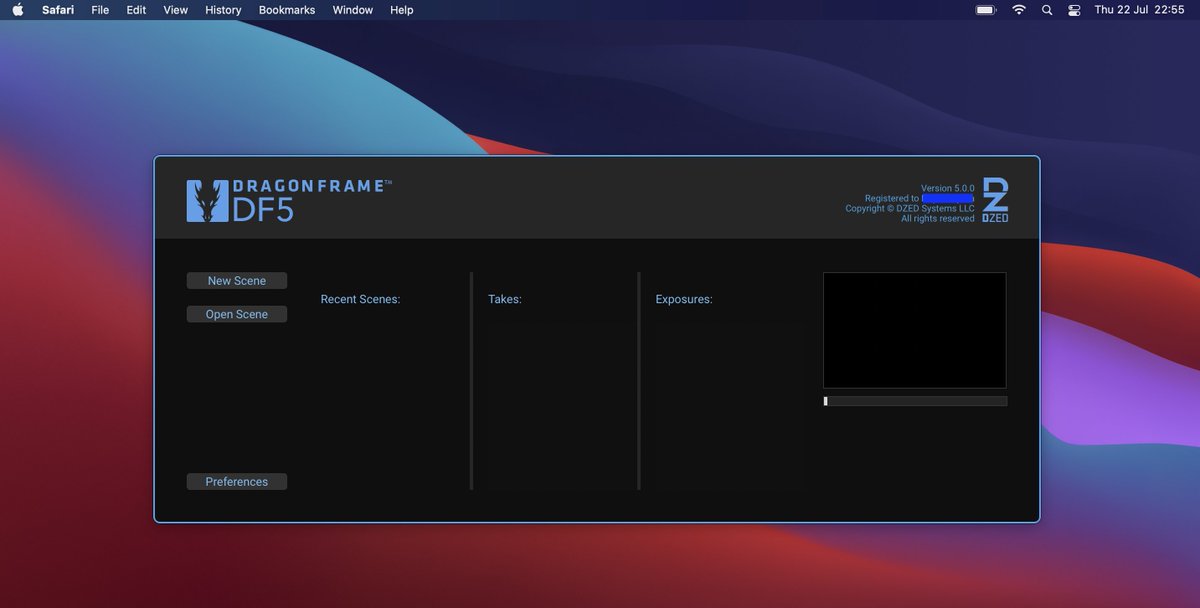
Task: Open the Bookmarks menu
Action: (287, 10)
